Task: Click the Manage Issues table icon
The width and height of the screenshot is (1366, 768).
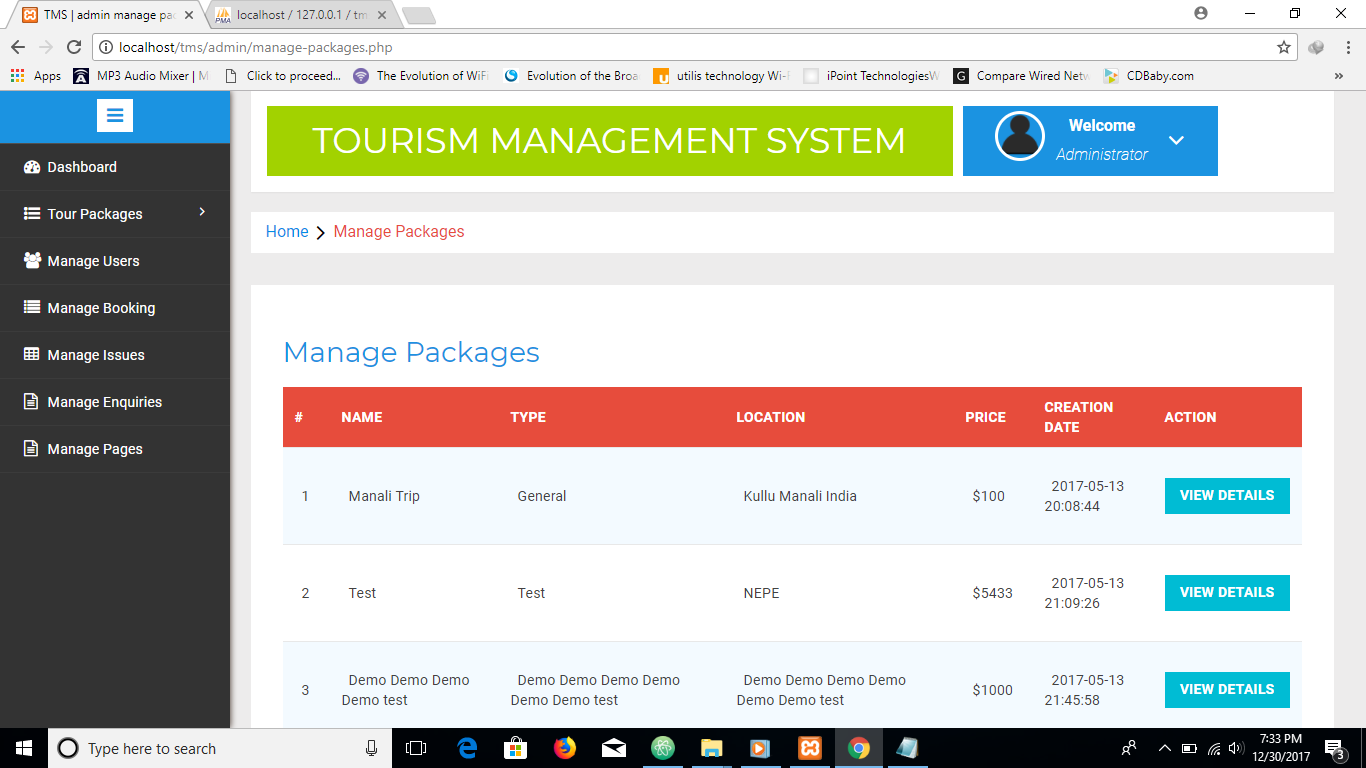Action: pos(32,354)
